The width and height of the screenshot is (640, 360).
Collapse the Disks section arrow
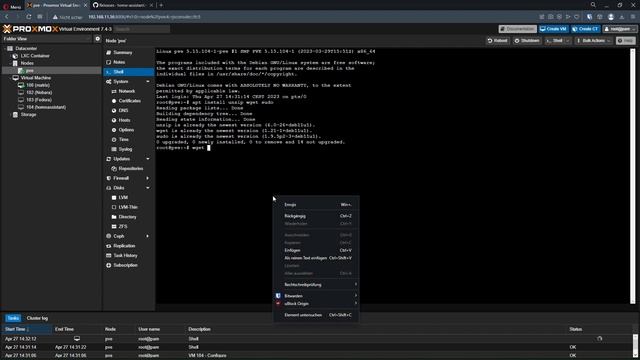148,188
